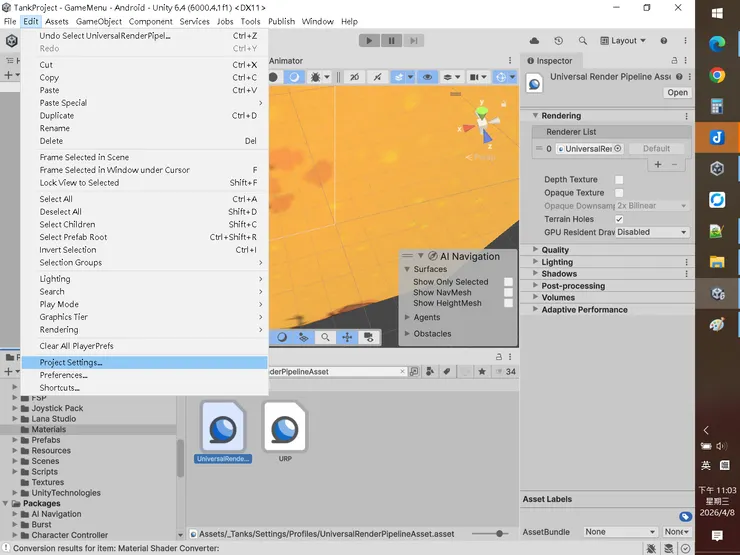This screenshot has width=740, height=555.
Task: Select Clear All PlayerPrefs menu item
Action: coord(144,346)
